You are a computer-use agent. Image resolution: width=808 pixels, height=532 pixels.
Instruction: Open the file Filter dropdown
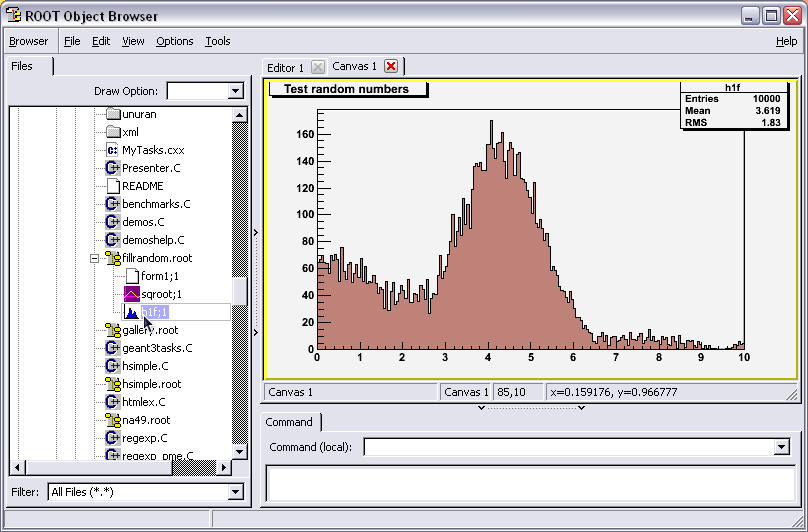(x=236, y=492)
